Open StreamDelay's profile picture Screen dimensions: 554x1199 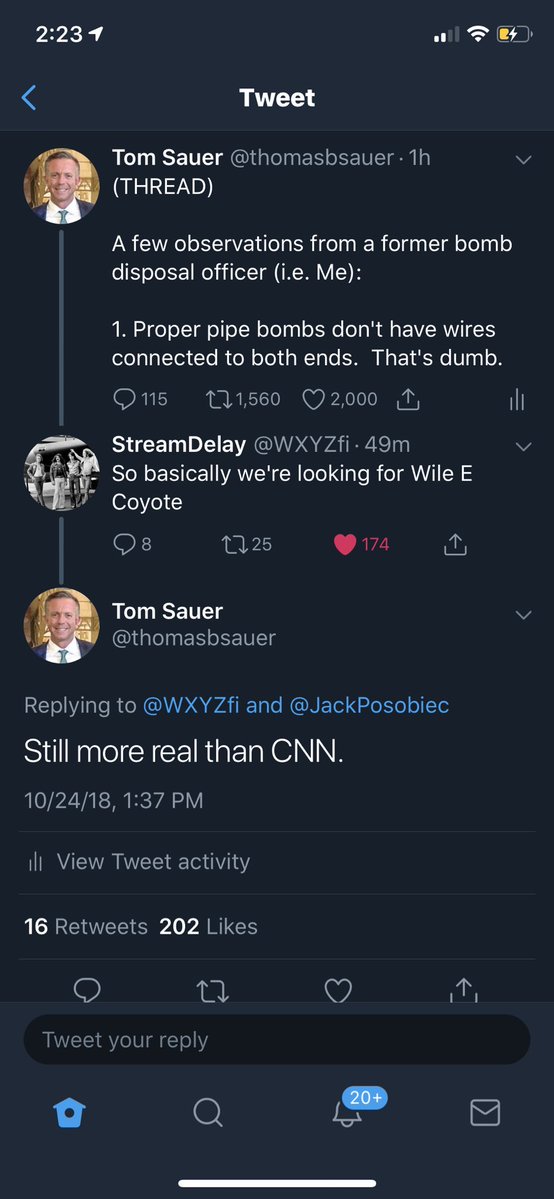click(x=62, y=473)
